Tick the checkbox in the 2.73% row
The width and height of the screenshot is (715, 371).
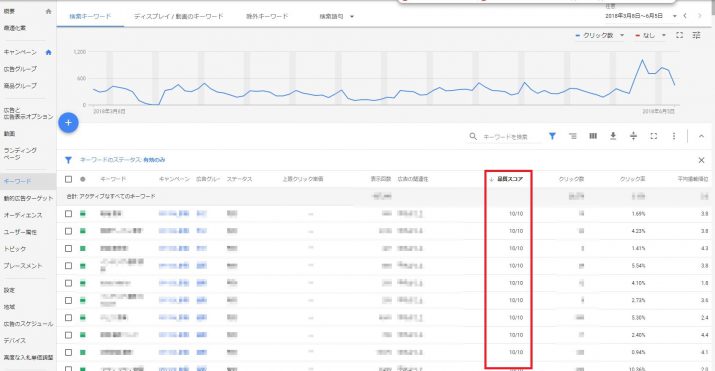tap(68, 300)
